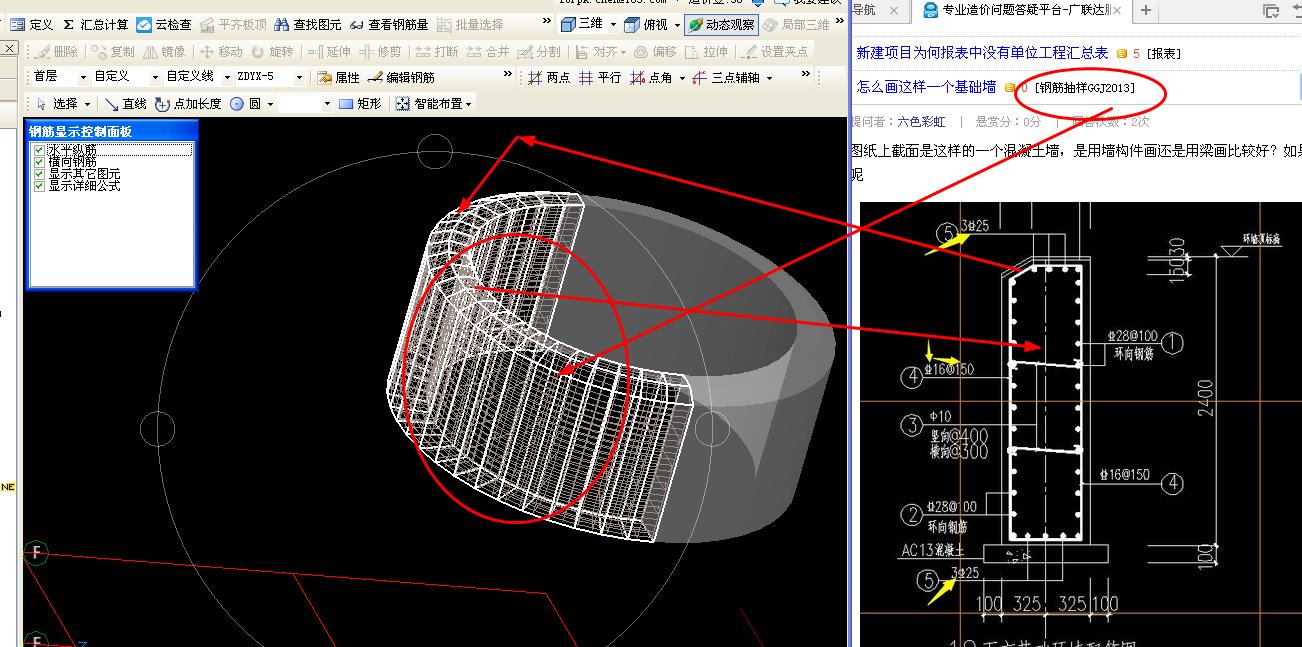Select 直线 line drawing tool
This screenshot has height=647, width=1302.
tap(125, 103)
